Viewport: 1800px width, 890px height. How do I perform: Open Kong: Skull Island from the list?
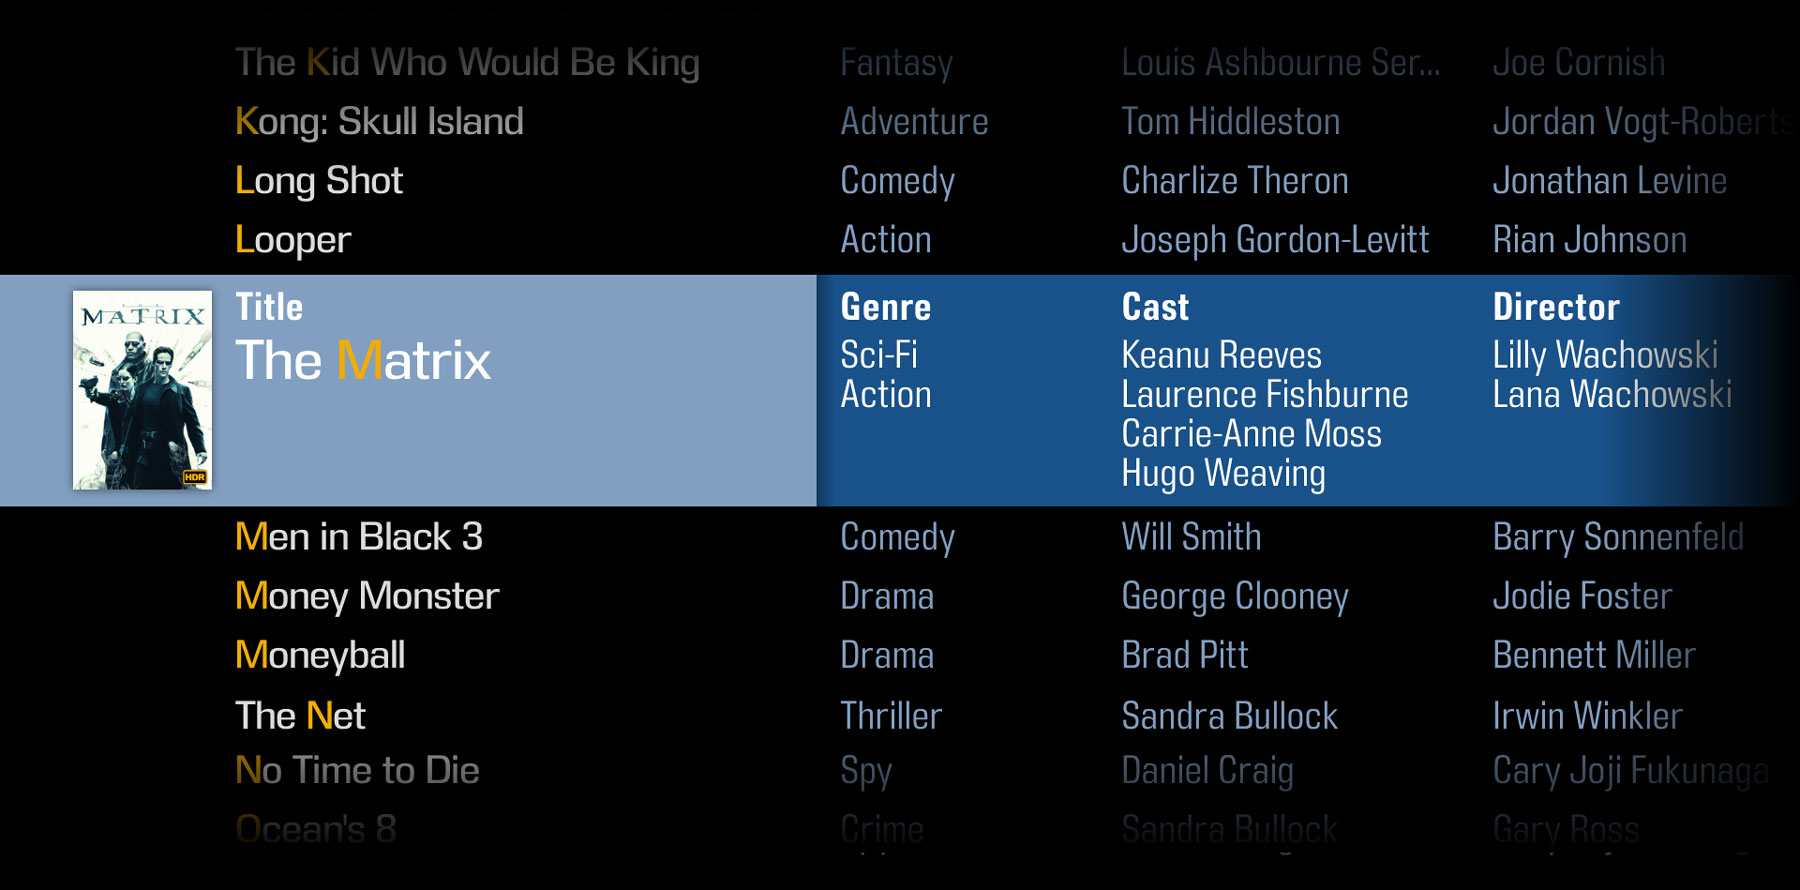379,122
